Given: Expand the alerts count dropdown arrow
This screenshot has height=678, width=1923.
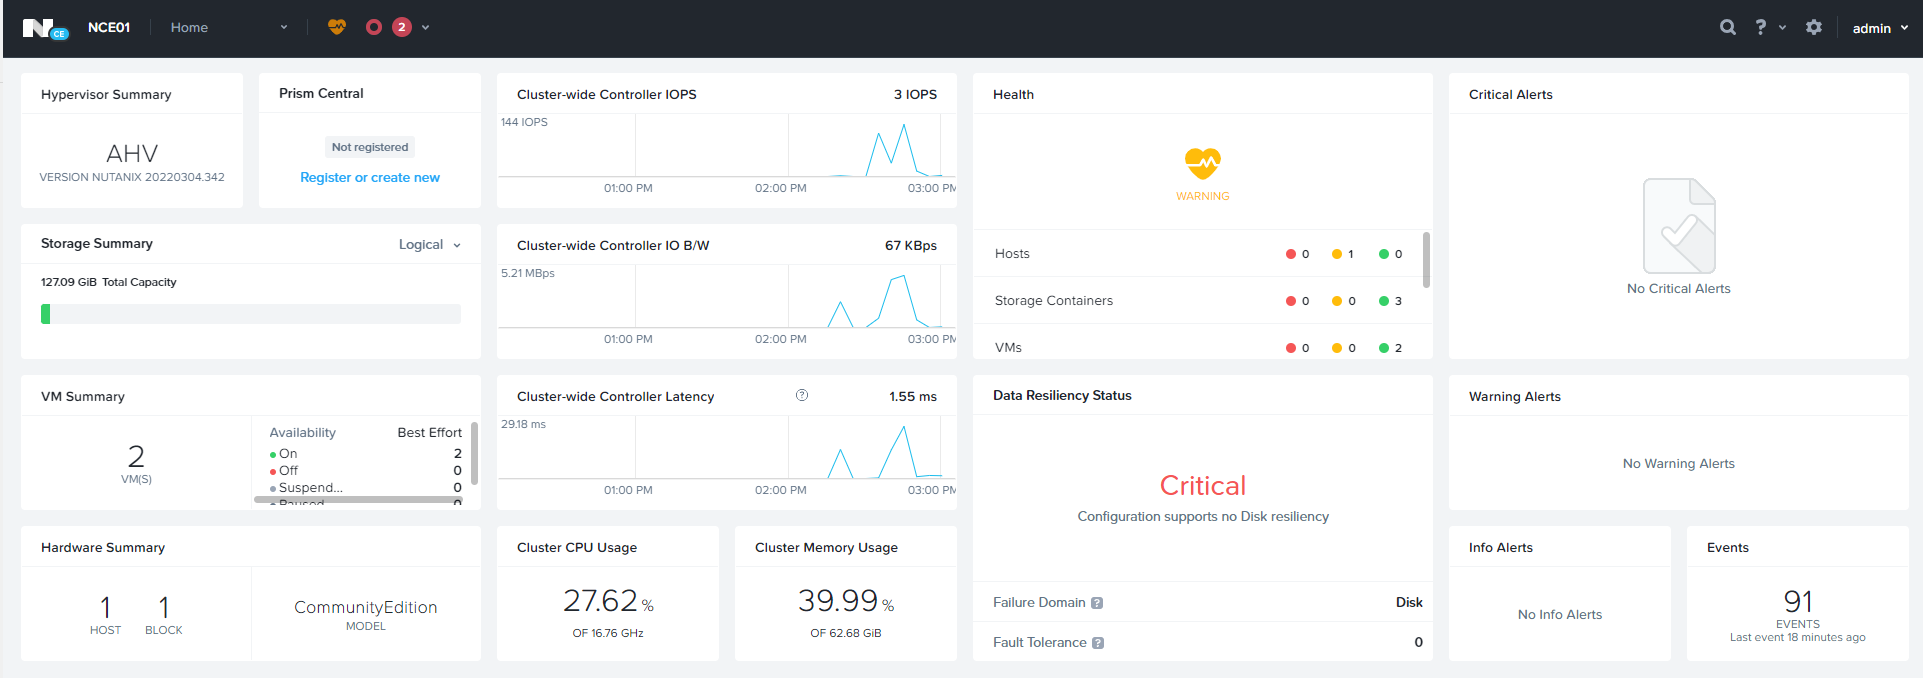Looking at the screenshot, I should point(426,28).
